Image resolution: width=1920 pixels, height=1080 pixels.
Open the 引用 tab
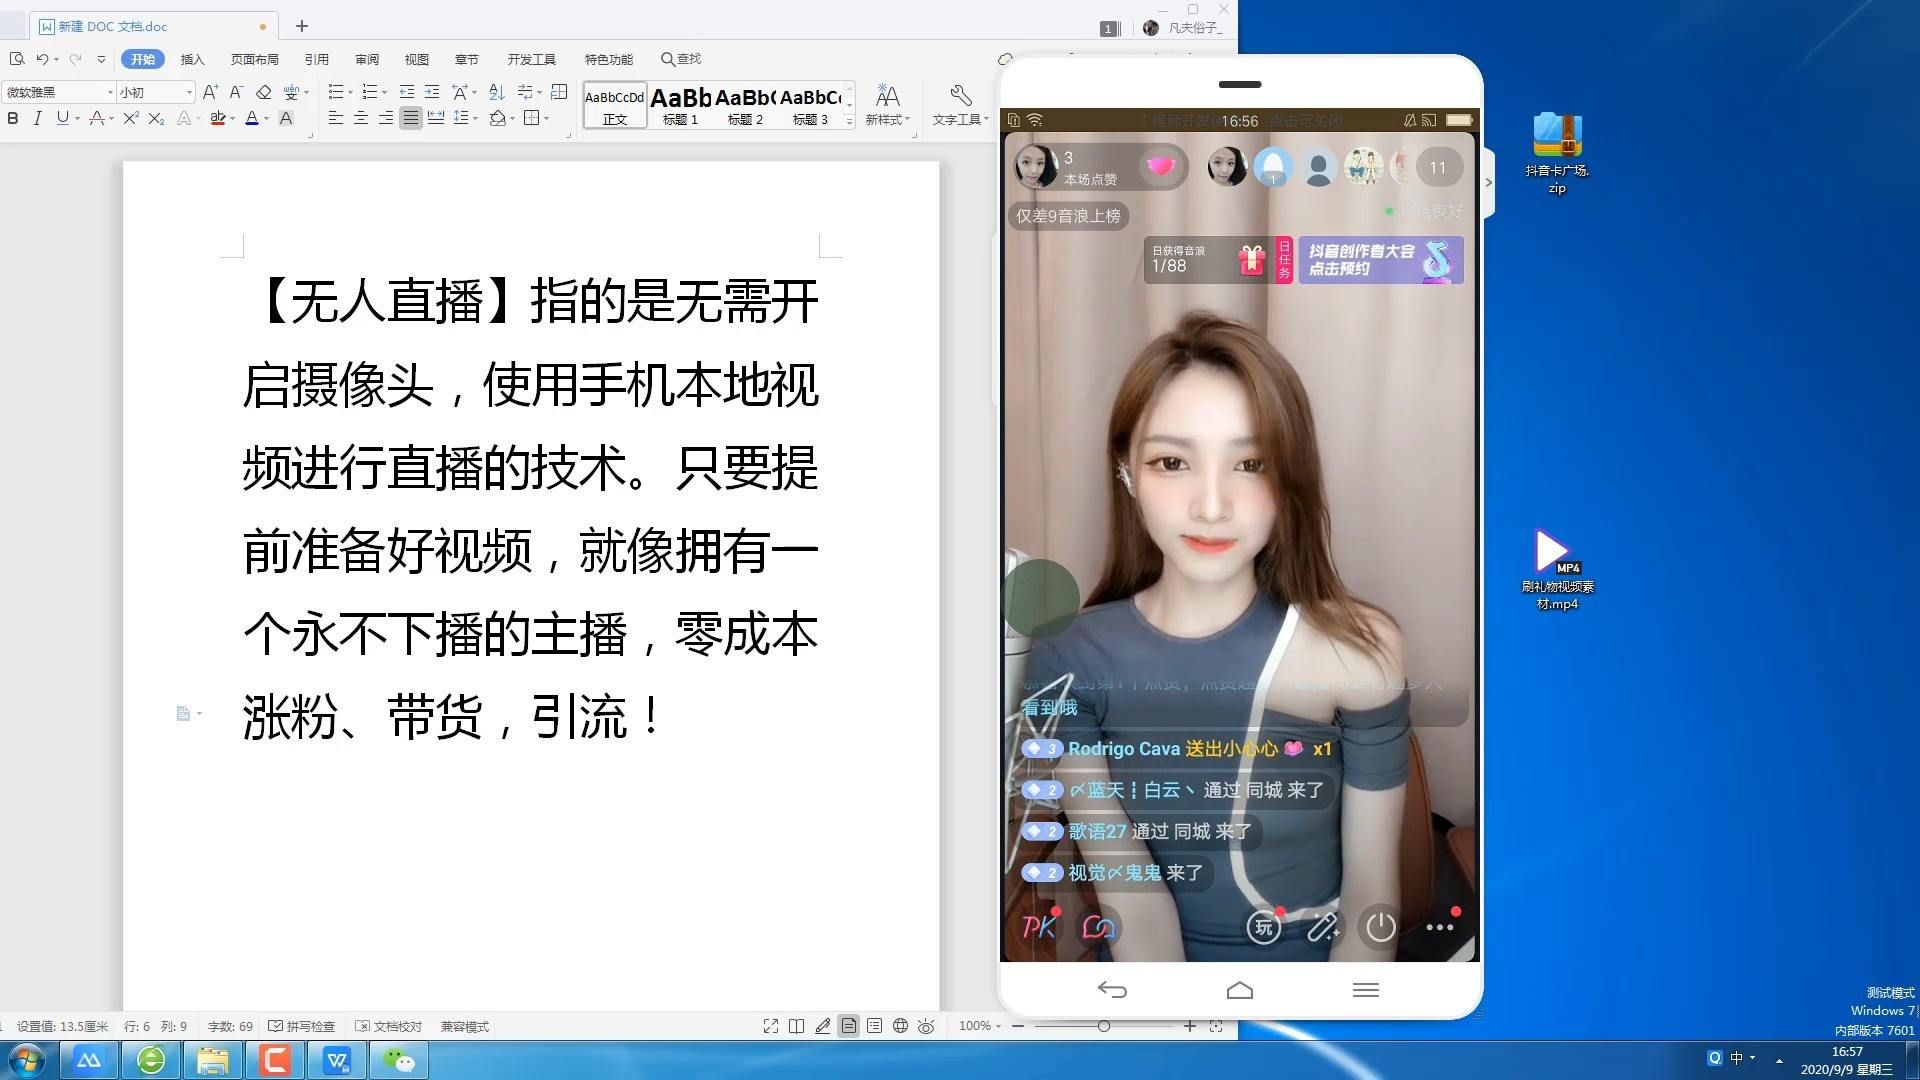click(316, 59)
